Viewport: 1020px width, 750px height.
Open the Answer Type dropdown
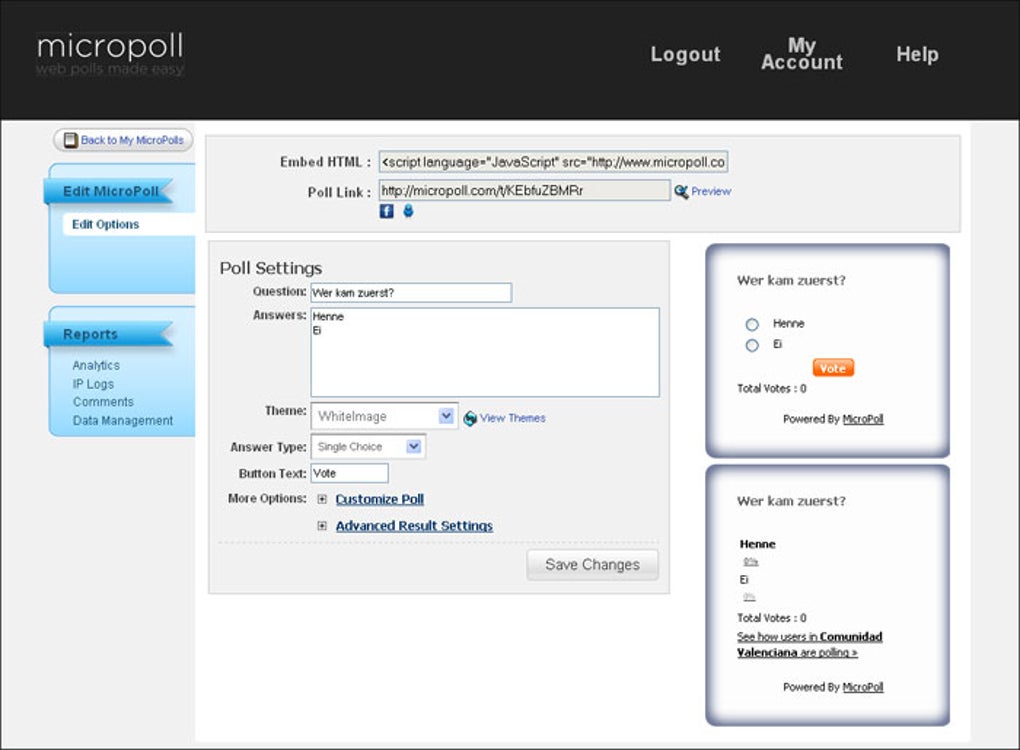pyautogui.click(x=368, y=447)
